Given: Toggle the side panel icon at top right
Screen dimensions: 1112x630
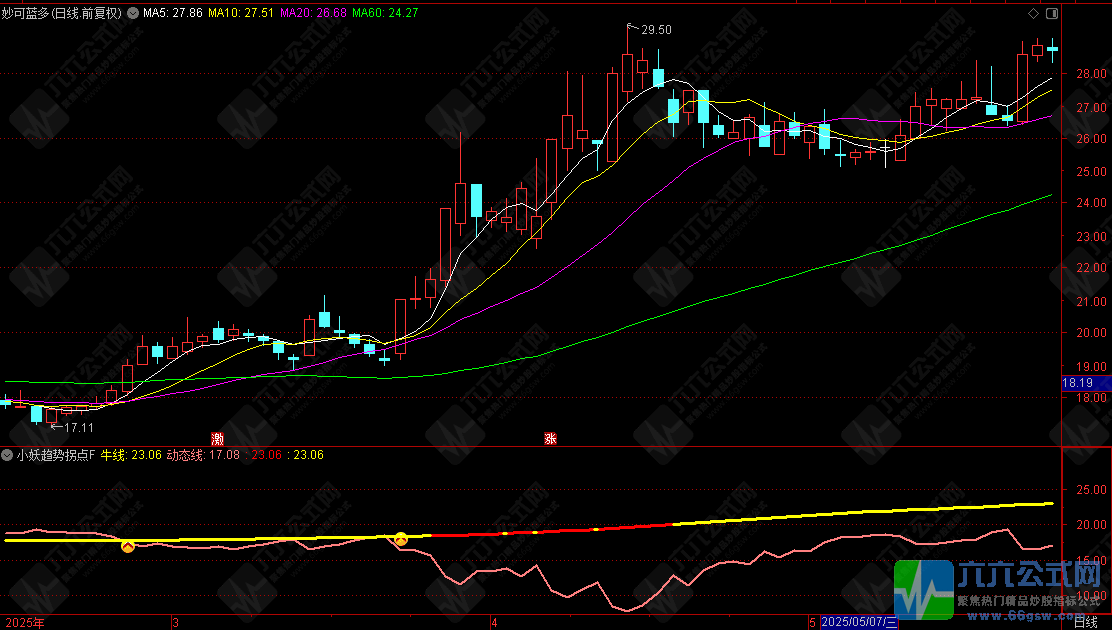Looking at the screenshot, I should [1052, 13].
